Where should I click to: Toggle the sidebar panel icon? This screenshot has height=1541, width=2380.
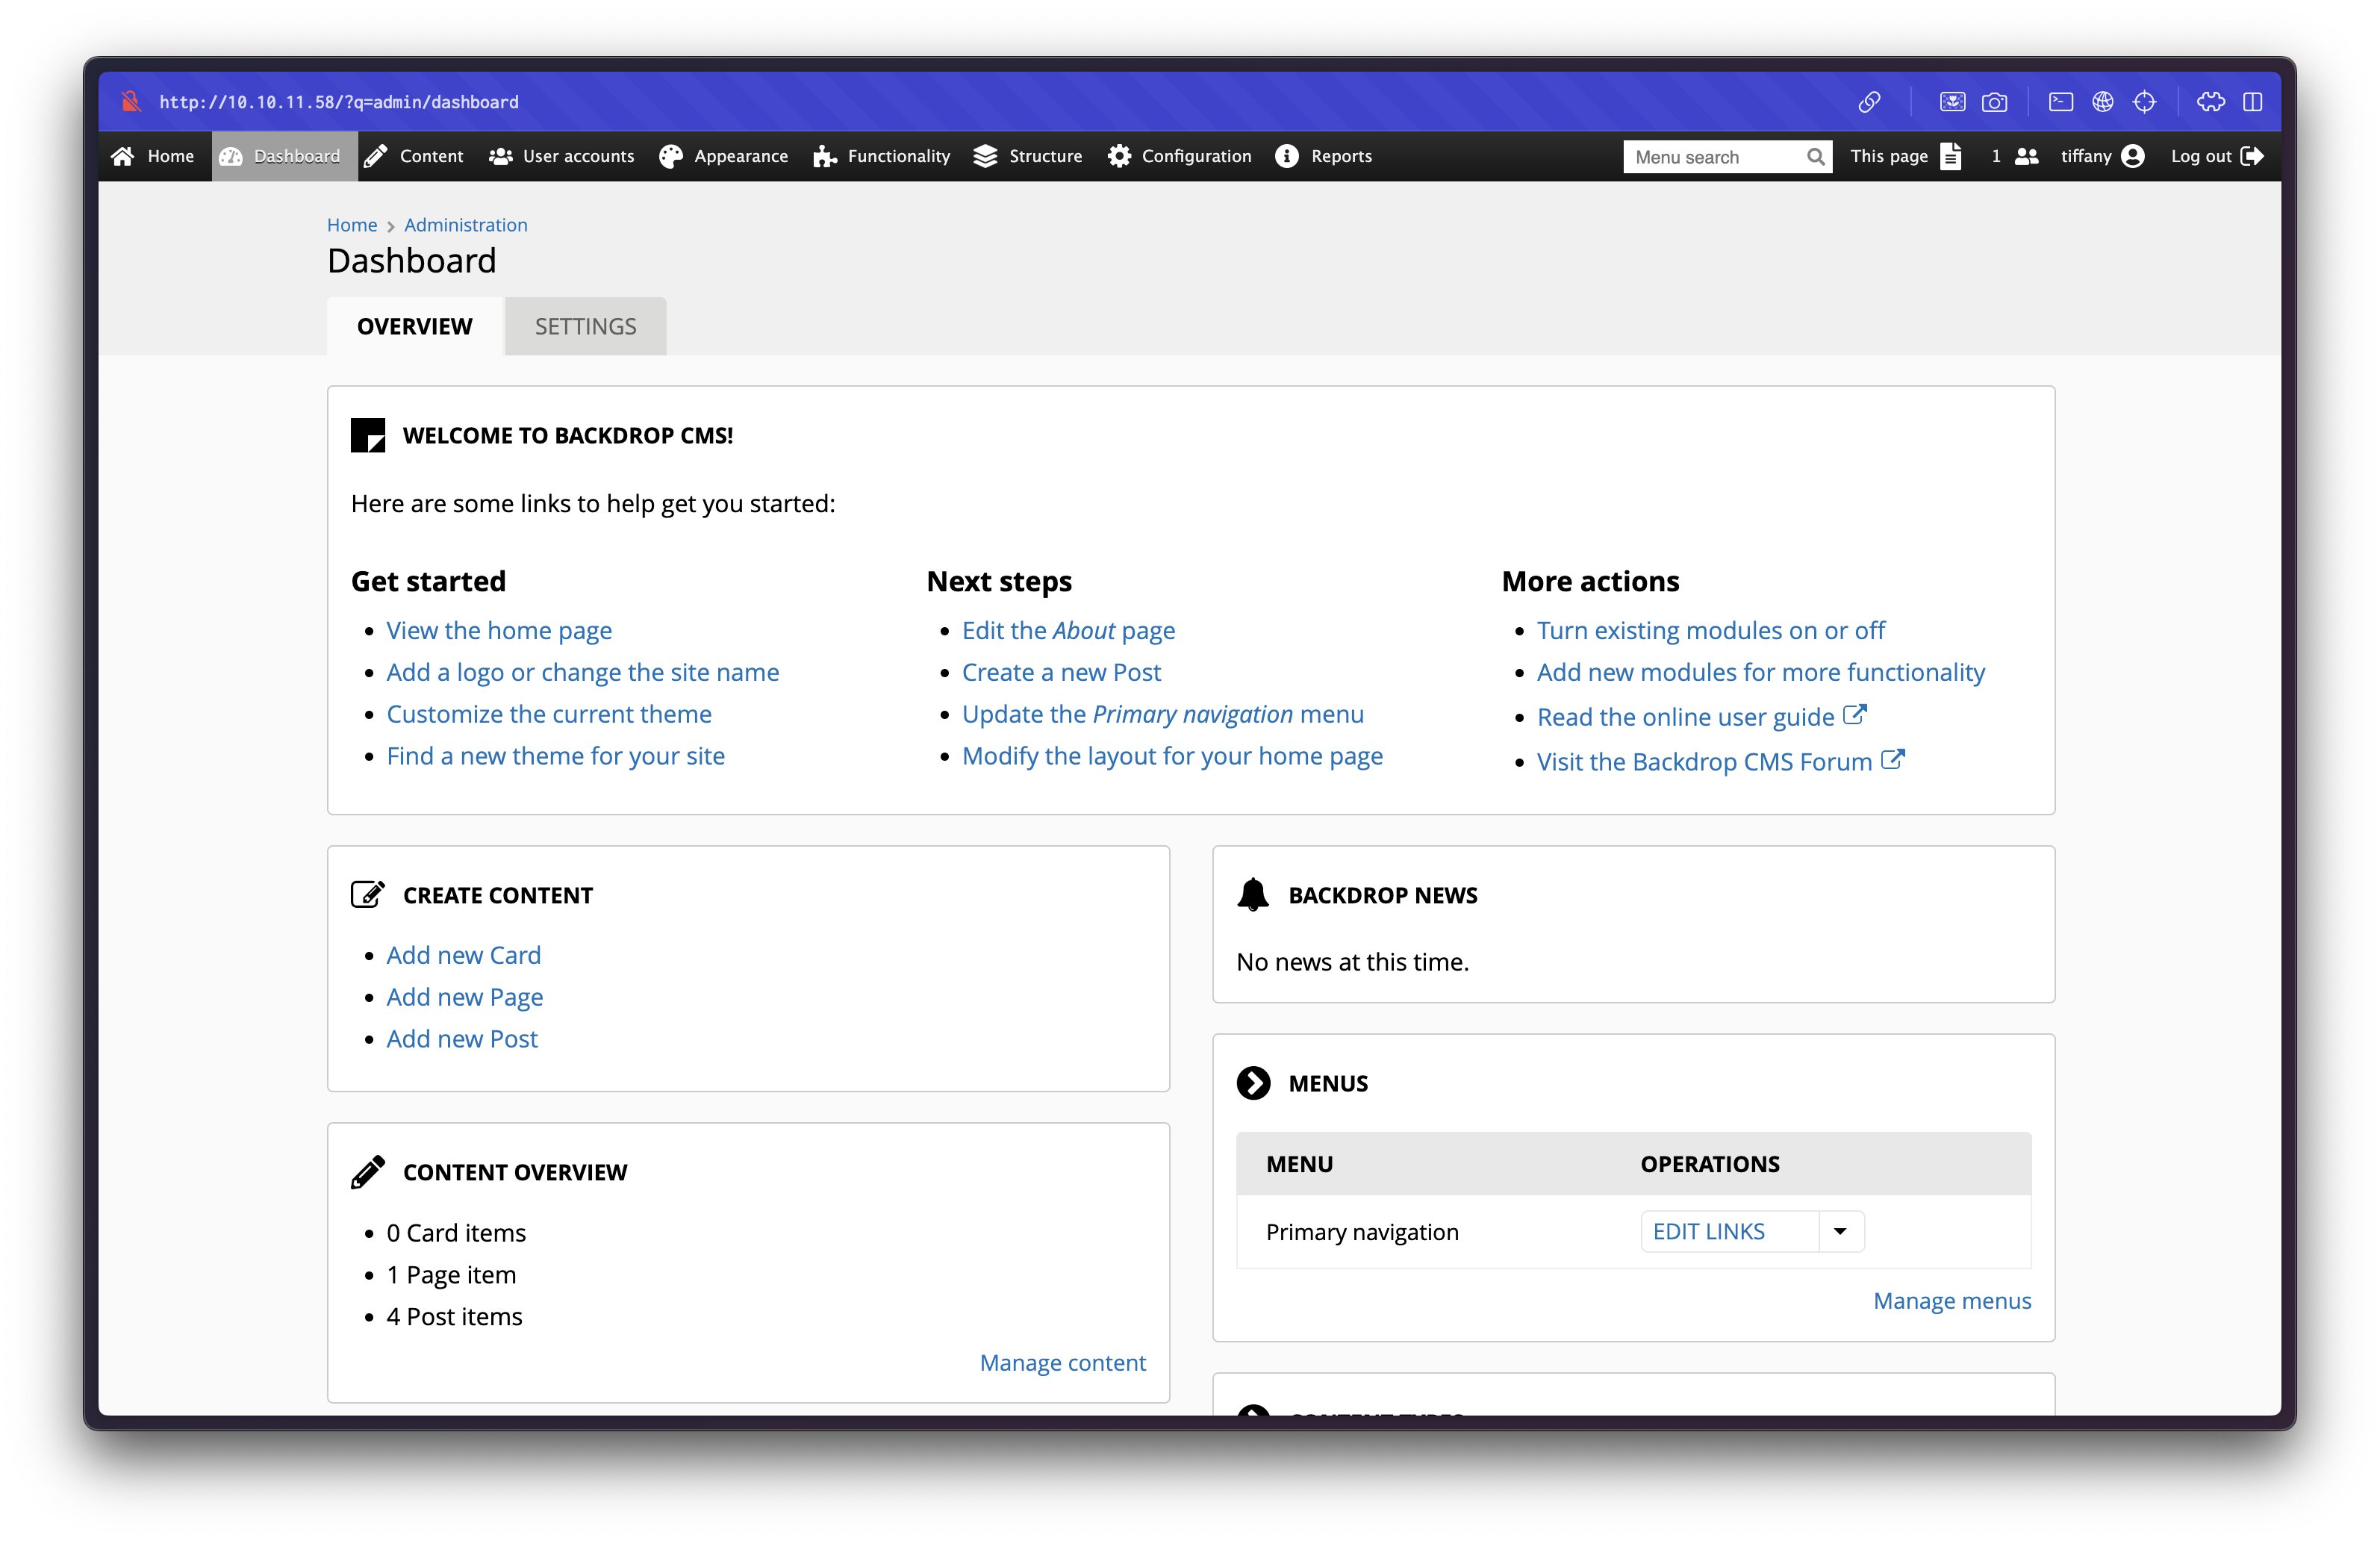point(2252,102)
